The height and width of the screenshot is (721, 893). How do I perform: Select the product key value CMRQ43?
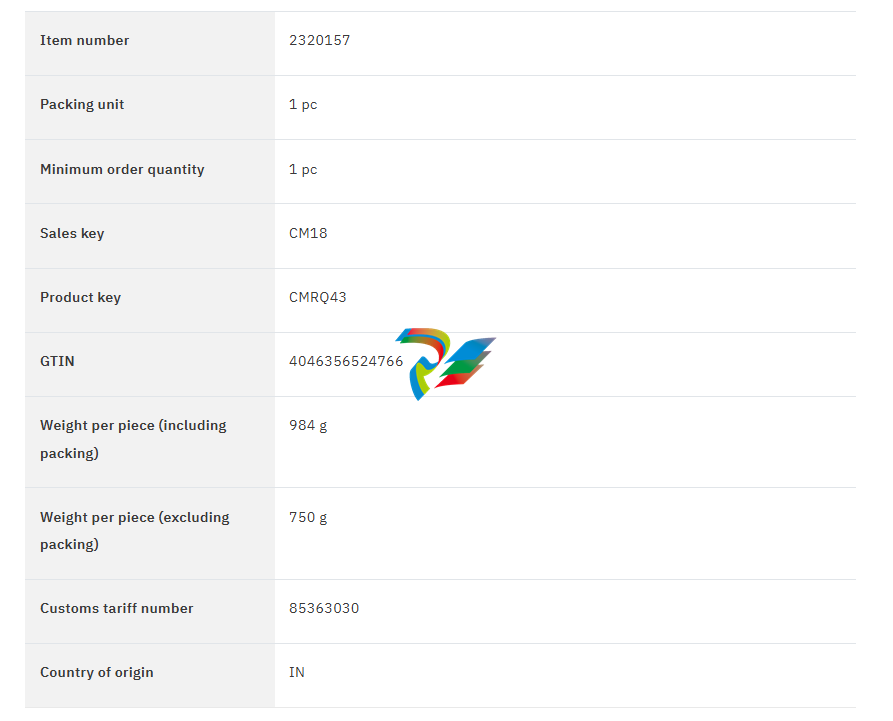[x=318, y=298]
